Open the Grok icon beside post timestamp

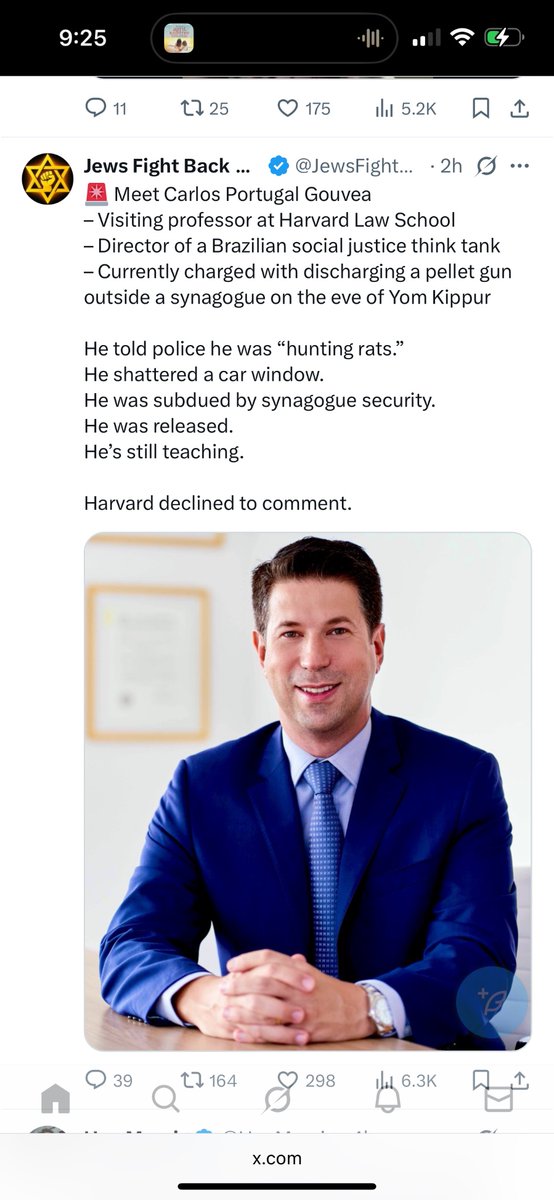(486, 166)
